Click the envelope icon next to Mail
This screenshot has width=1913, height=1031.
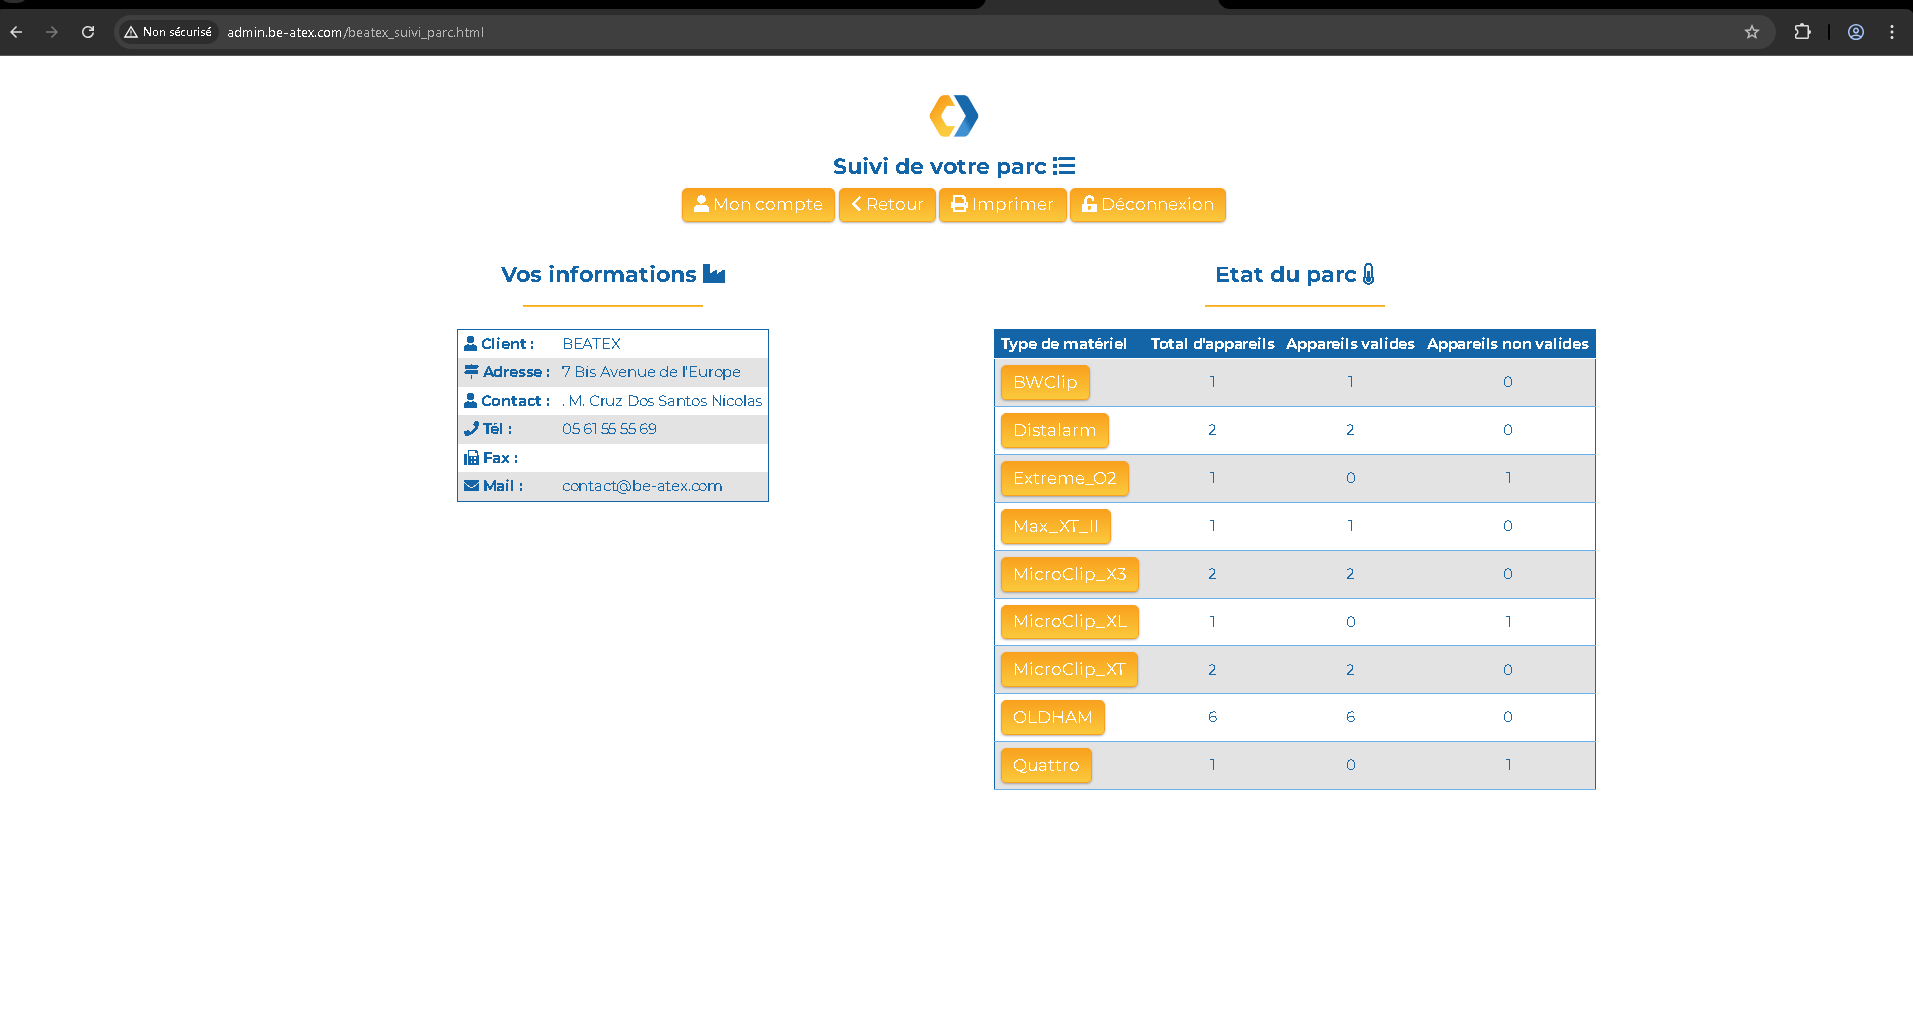coord(471,486)
